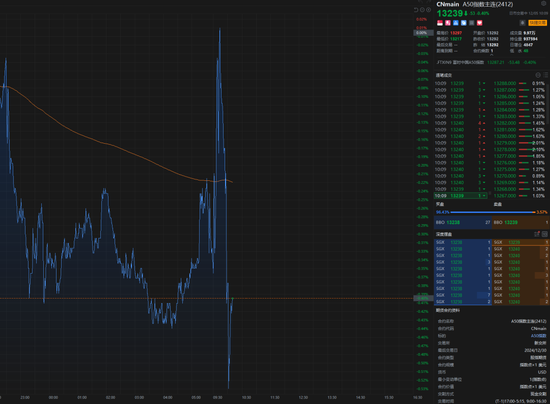Toggle depth layout square icon
The image size is (550, 404).
[545, 234]
